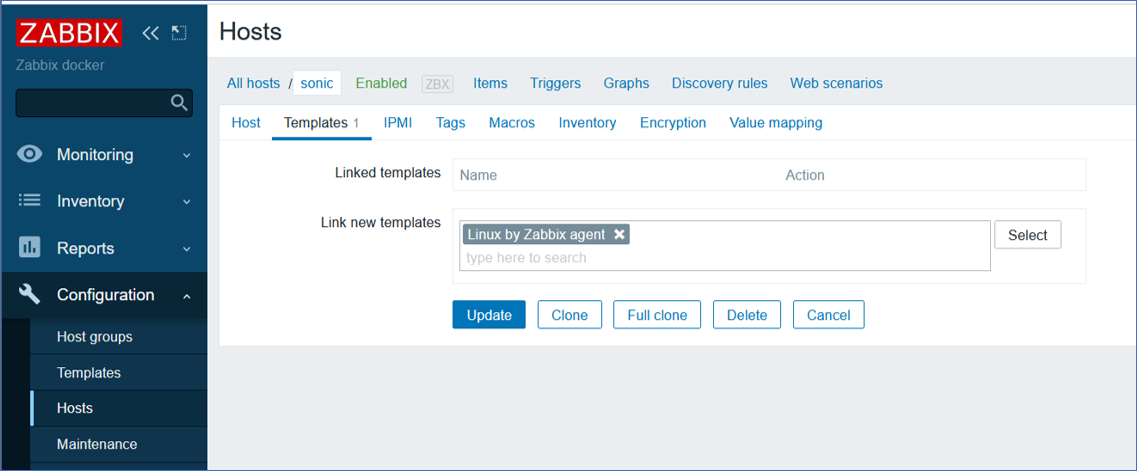The width and height of the screenshot is (1137, 471).
Task: Click the search magnifier icon
Action: click(x=178, y=102)
